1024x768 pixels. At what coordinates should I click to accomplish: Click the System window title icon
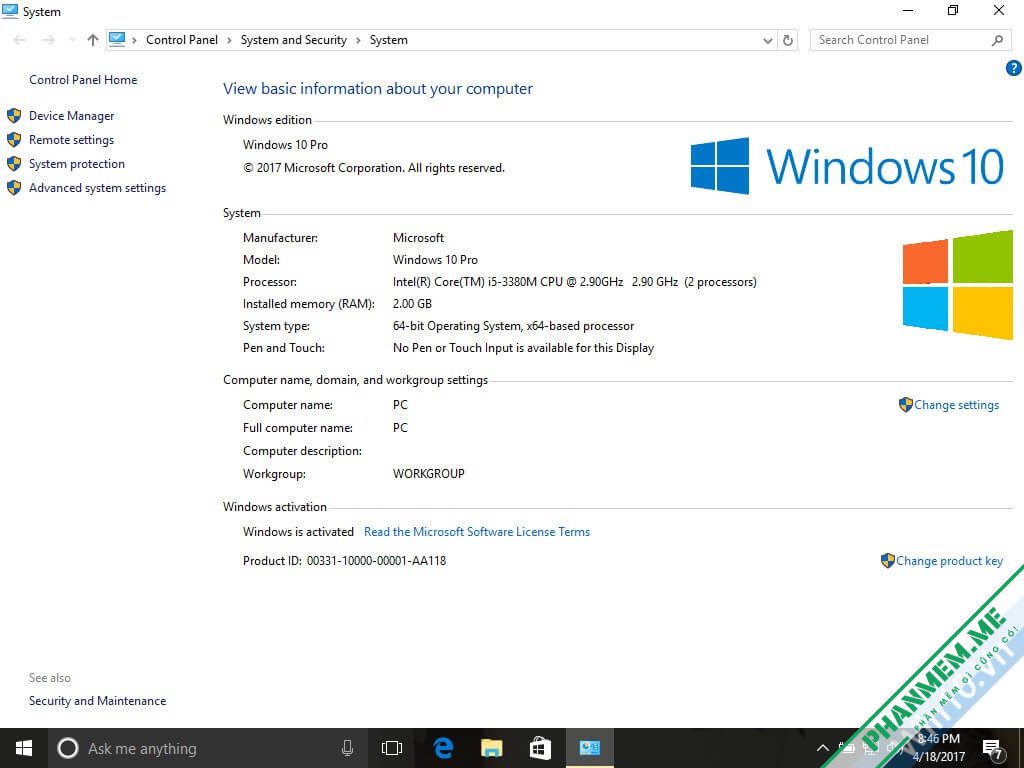point(10,11)
